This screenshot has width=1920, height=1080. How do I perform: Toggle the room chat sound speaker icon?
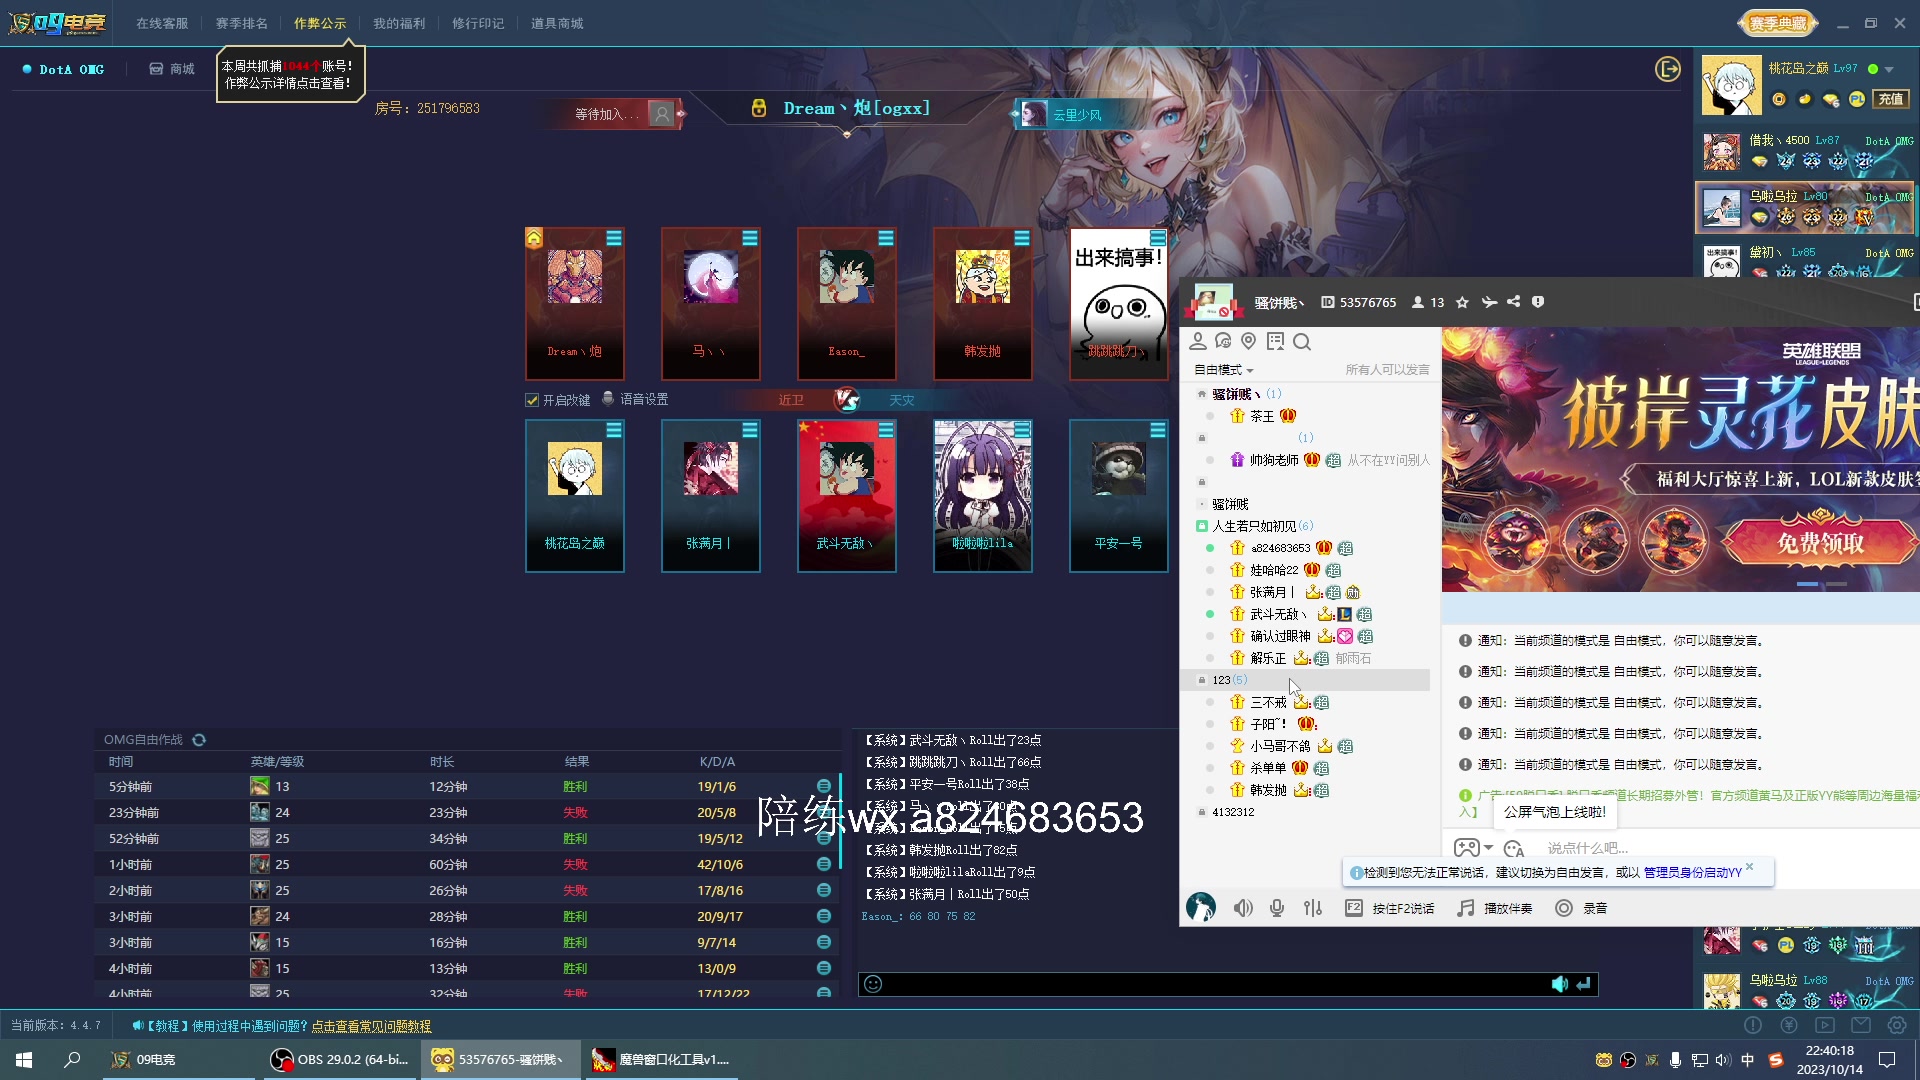point(1559,984)
